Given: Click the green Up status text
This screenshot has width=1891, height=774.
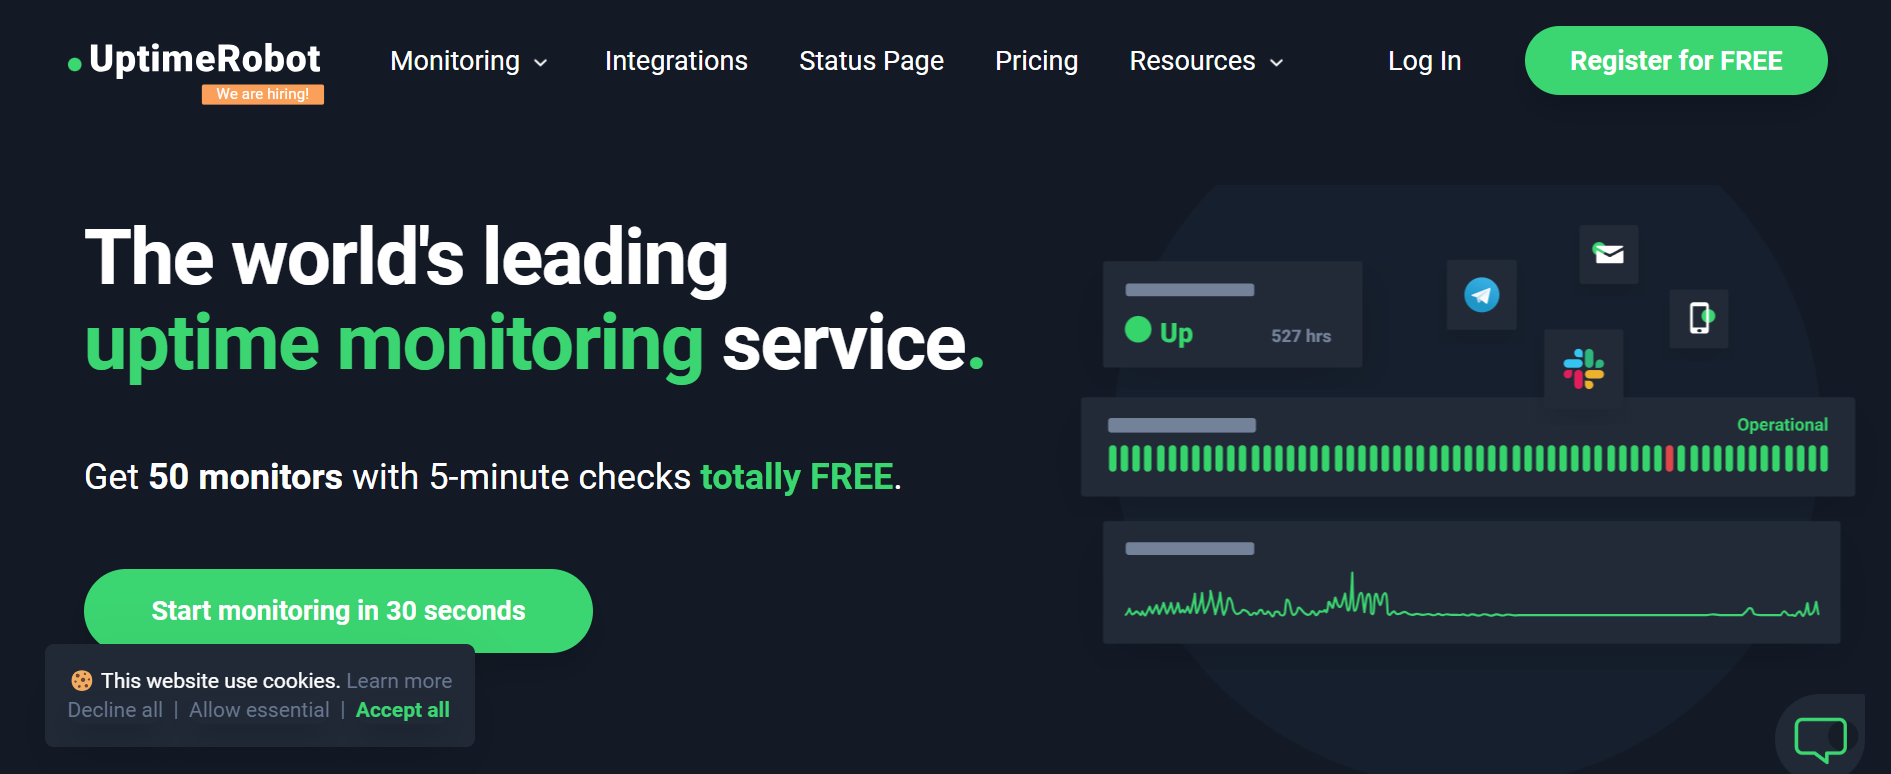Looking at the screenshot, I should pos(1176,333).
